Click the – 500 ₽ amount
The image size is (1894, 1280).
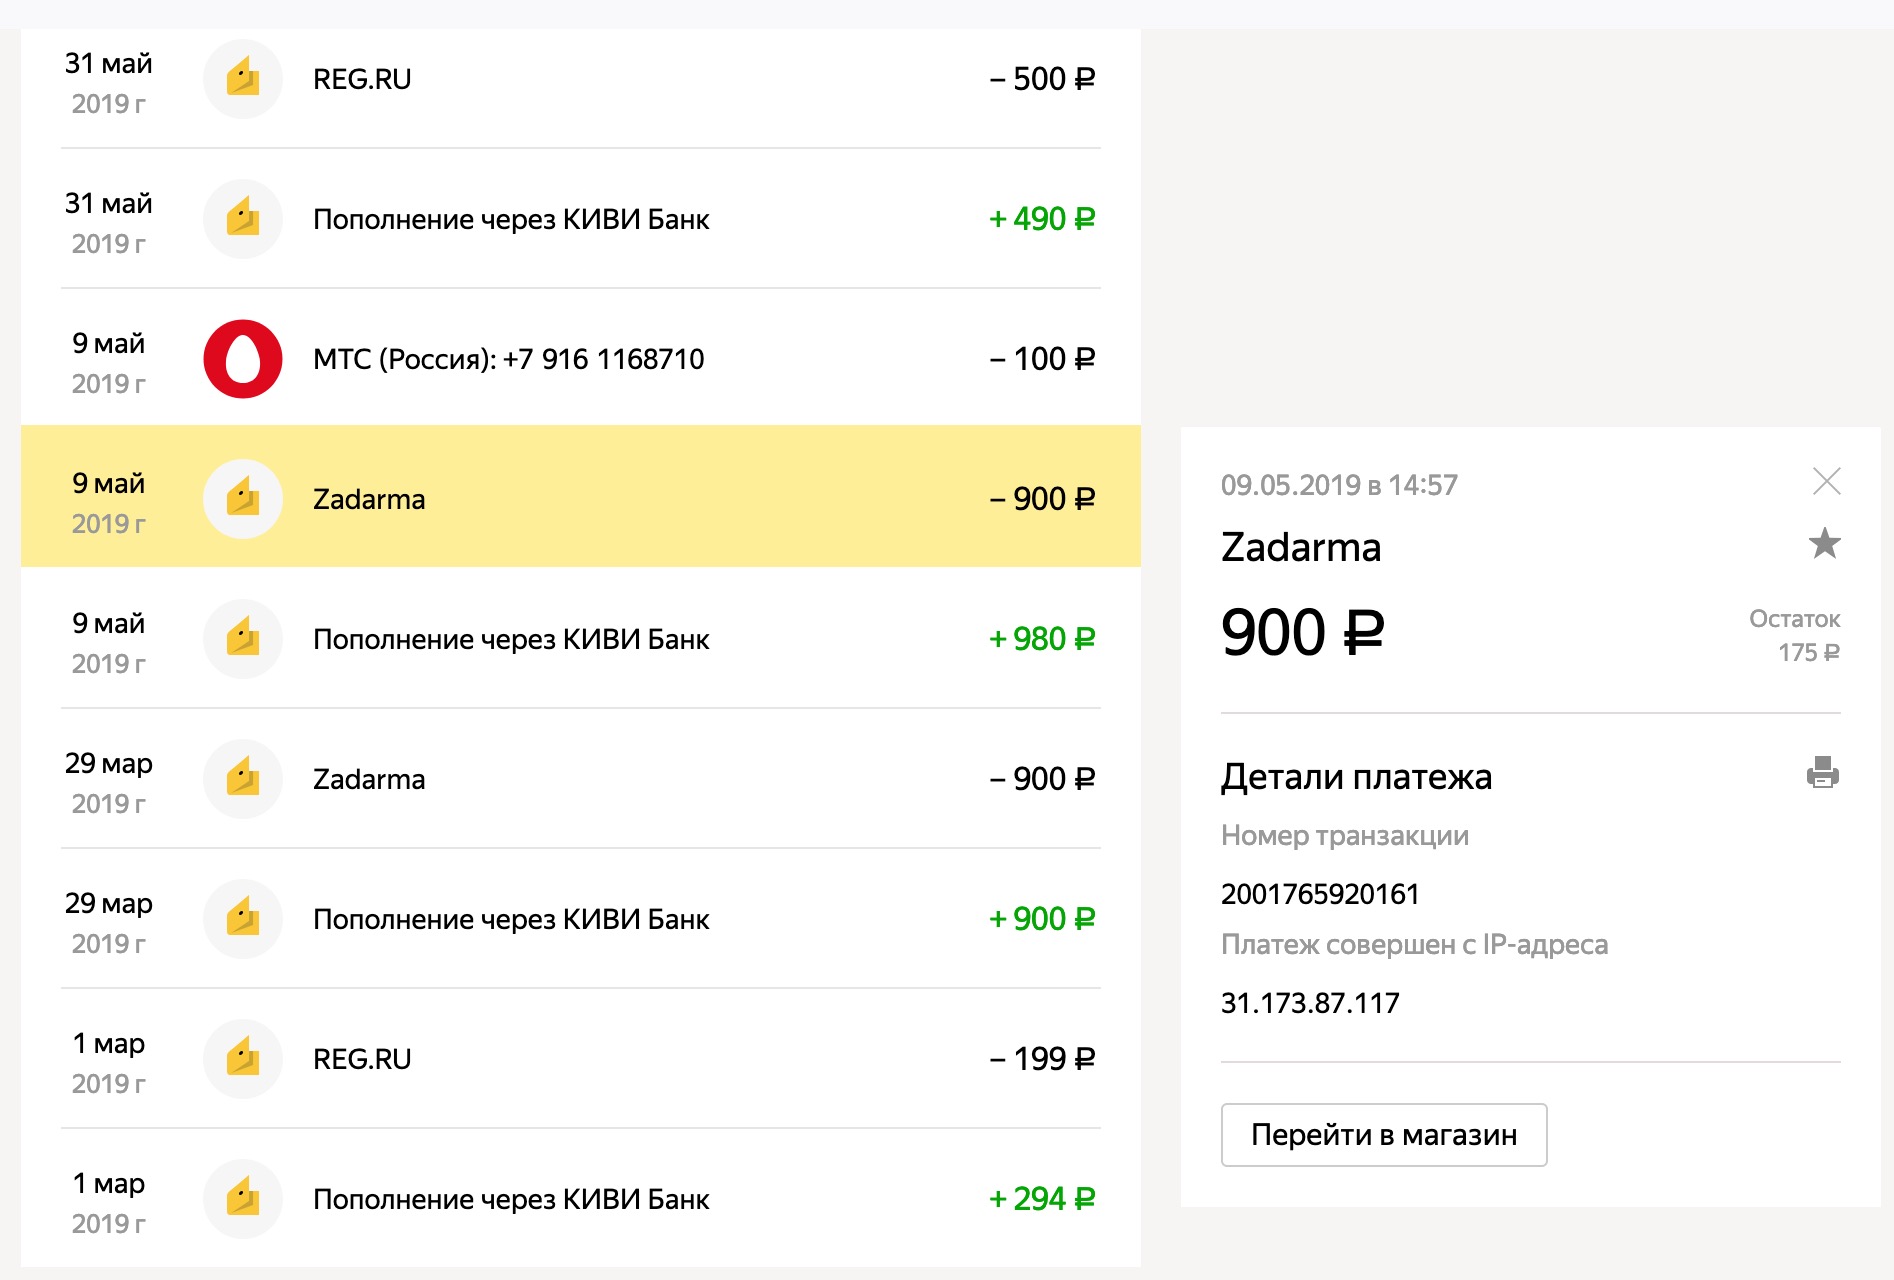tap(1042, 79)
